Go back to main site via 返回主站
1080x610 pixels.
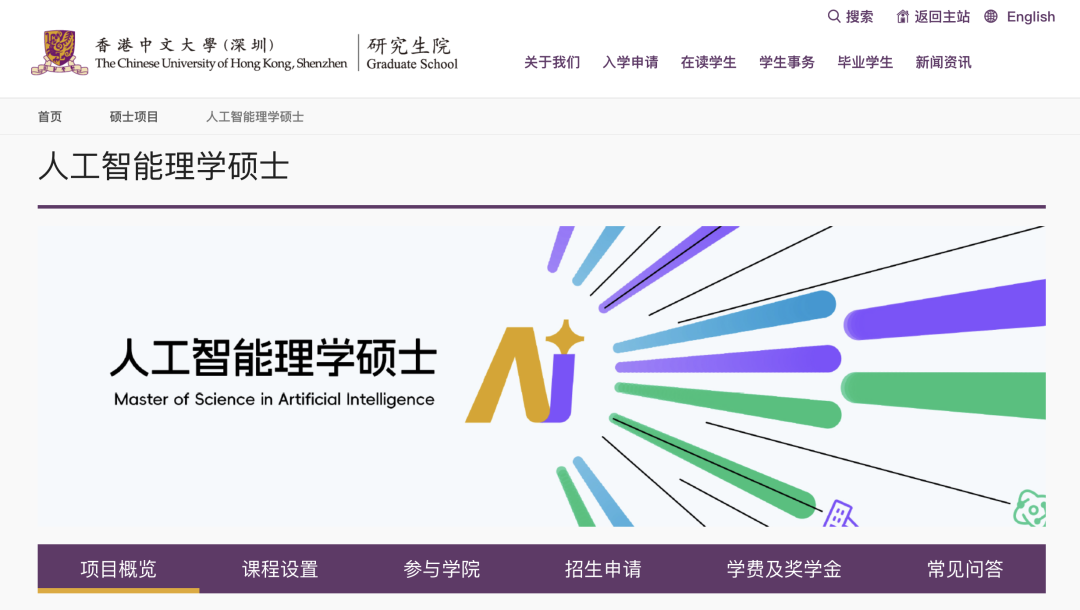(x=942, y=17)
